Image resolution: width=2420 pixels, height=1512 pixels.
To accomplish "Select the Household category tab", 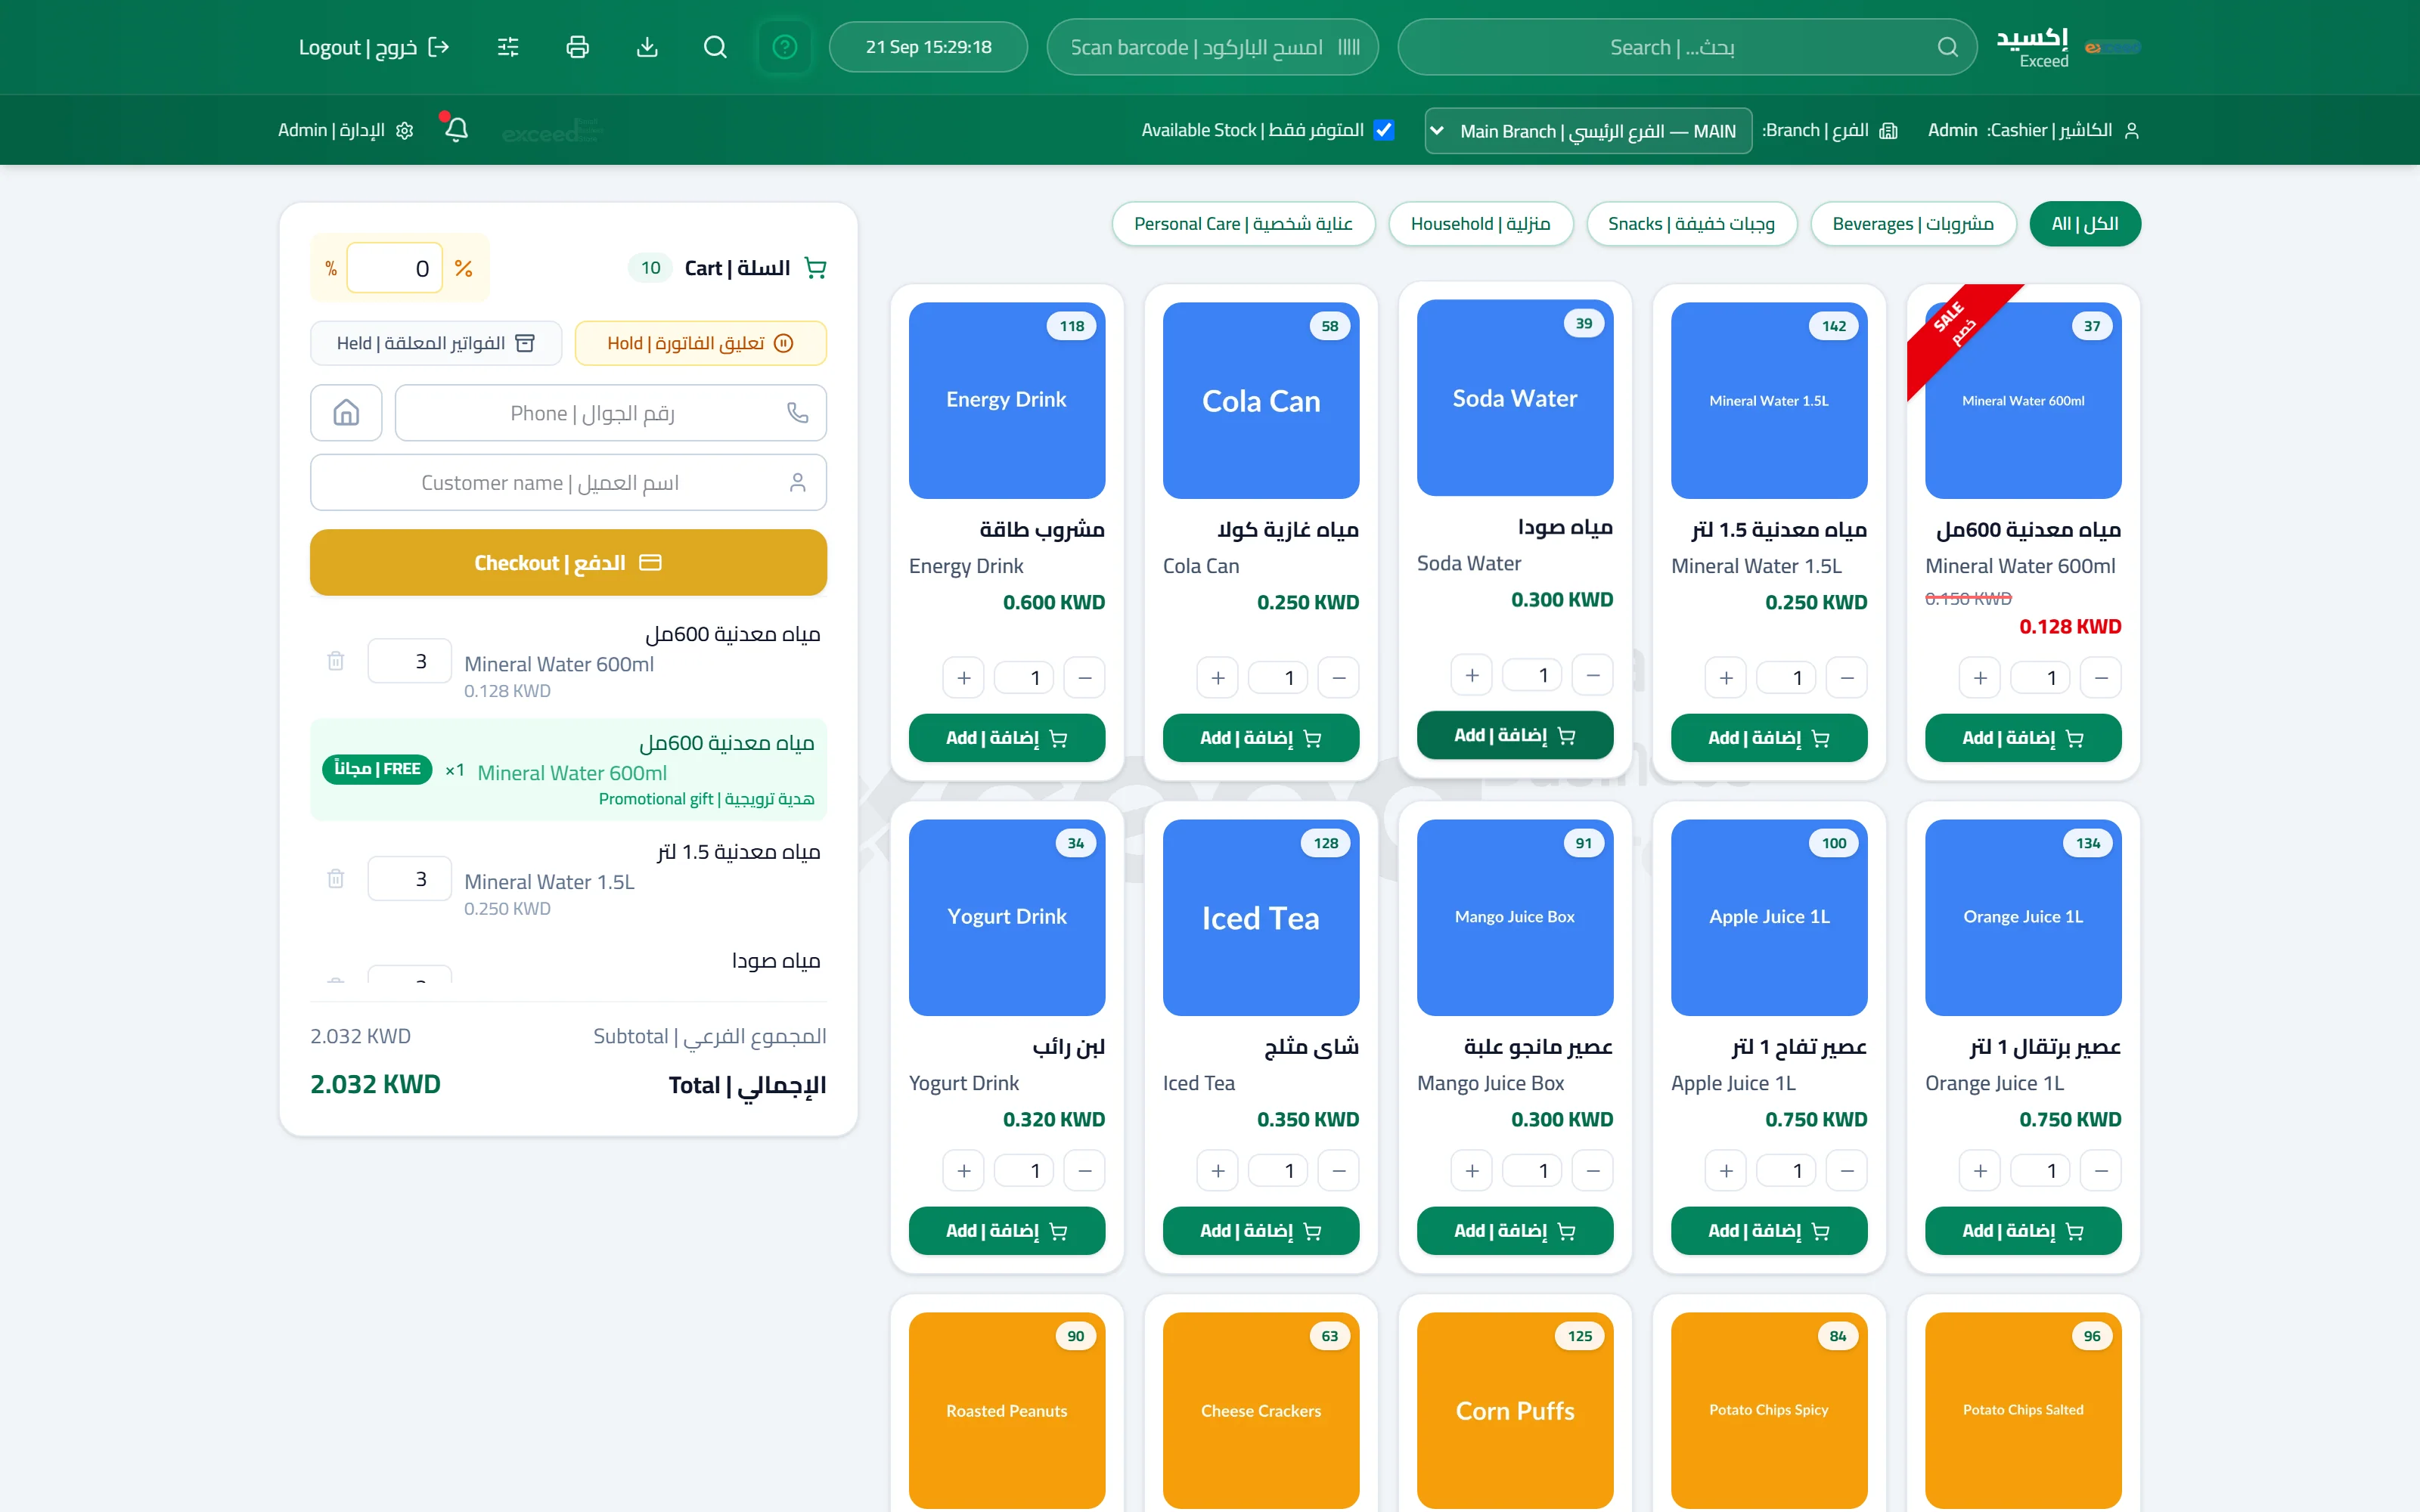I will click(1480, 224).
